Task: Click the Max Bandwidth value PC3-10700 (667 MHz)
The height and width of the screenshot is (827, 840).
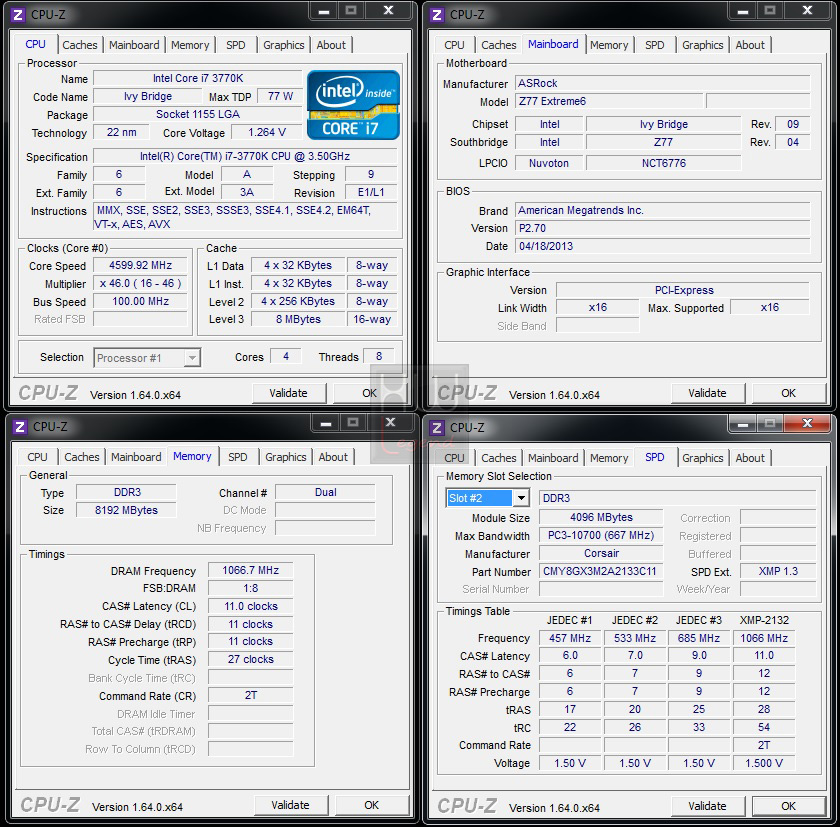Action: coord(601,536)
